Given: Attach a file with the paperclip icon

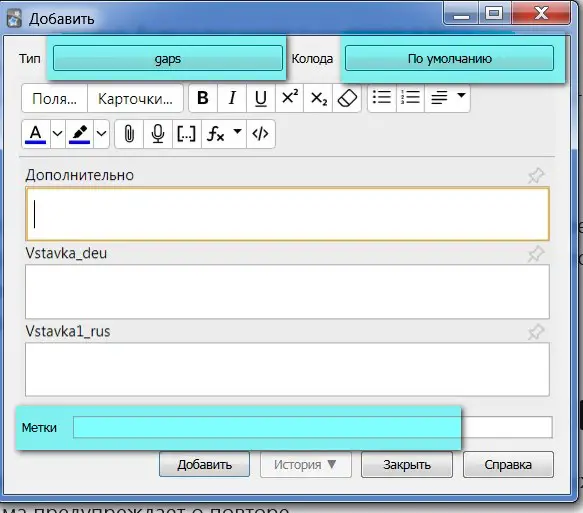Looking at the screenshot, I should point(129,134).
